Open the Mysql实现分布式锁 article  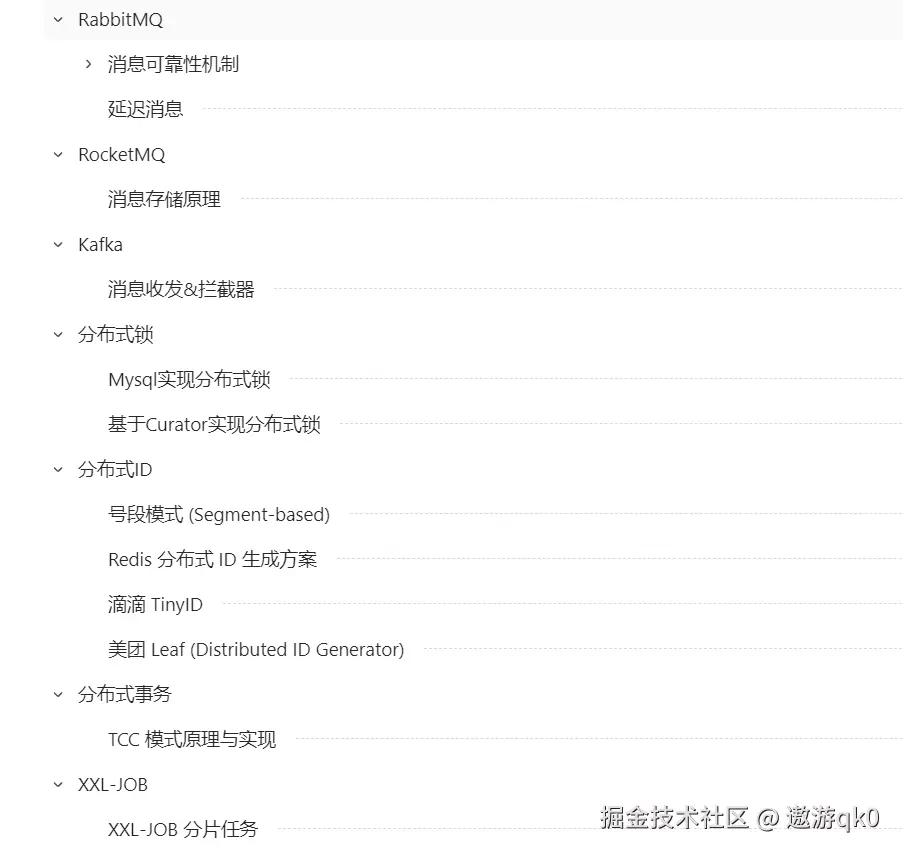[189, 380]
